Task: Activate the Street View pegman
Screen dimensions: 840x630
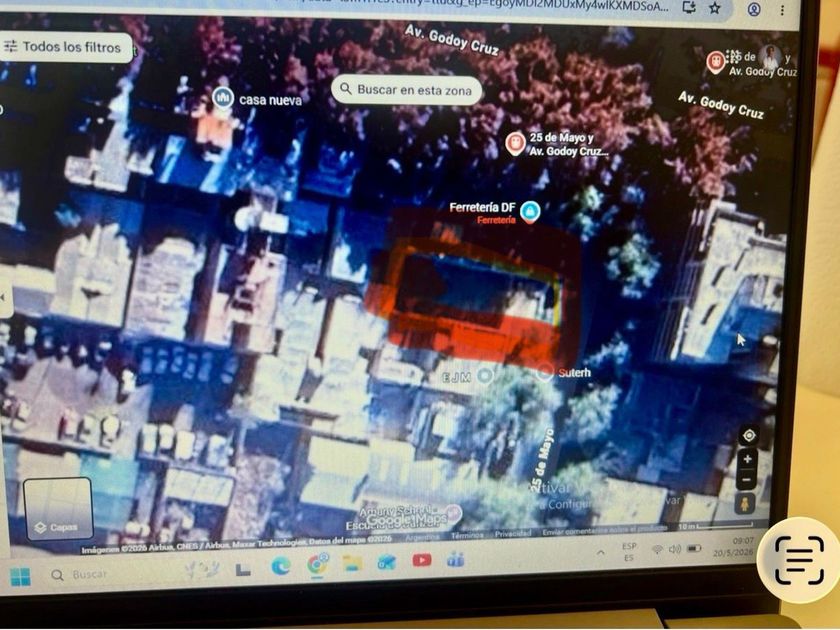Action: coord(745,504)
